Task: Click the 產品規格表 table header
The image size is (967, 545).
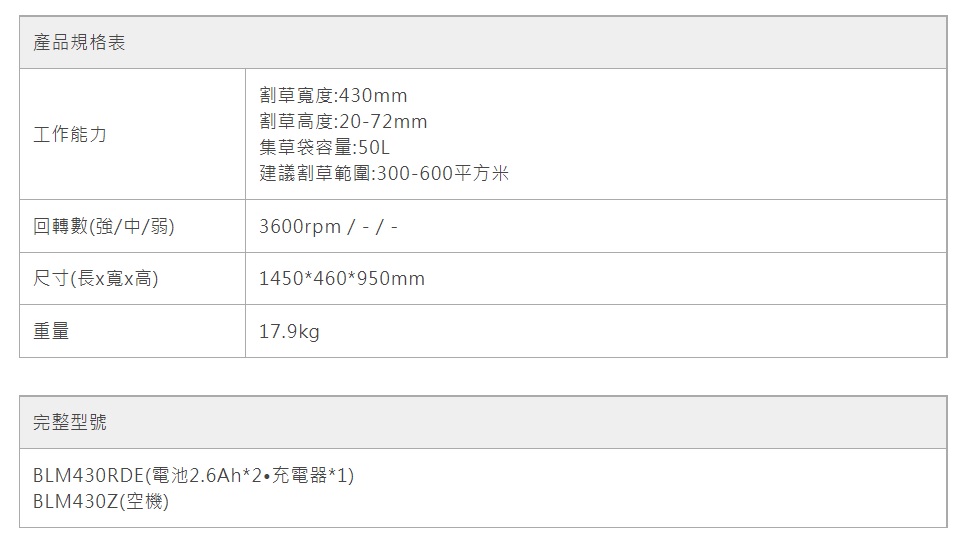Action: [79, 43]
